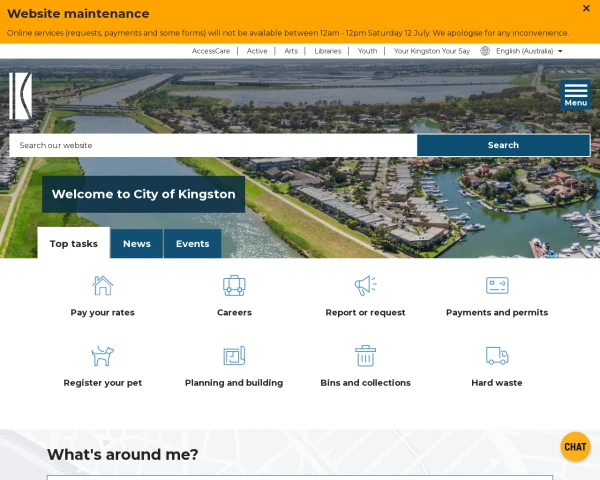Click the Pay your rates house icon
This screenshot has height=480, width=600.
click(103, 286)
